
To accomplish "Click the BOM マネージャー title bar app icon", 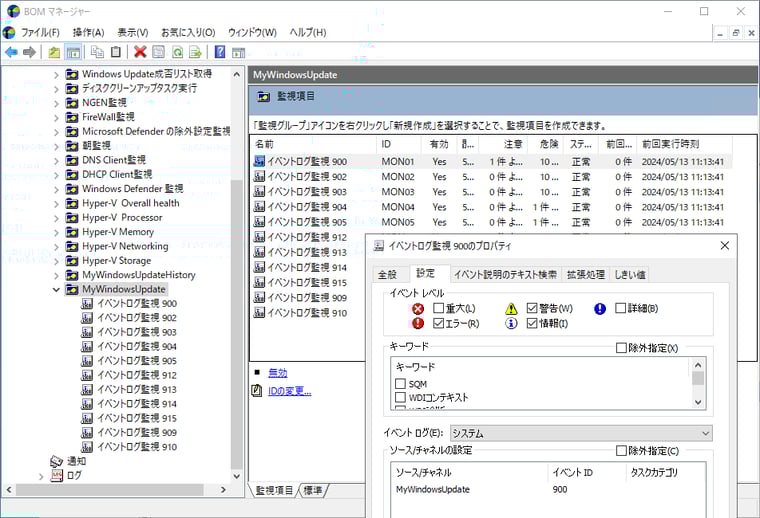I will pyautogui.click(x=13, y=11).
